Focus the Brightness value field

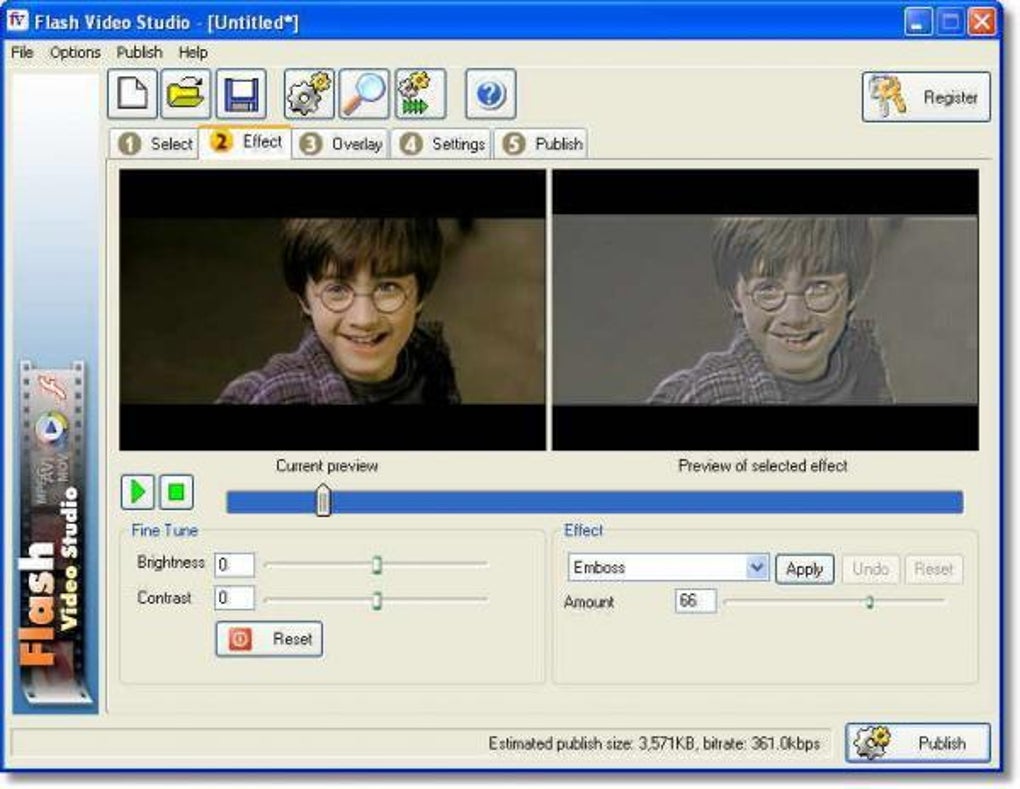(x=234, y=565)
